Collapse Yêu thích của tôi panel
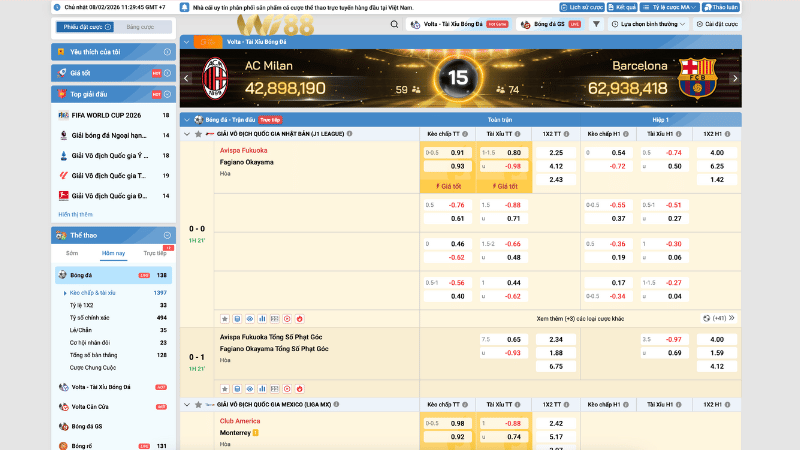 click(x=167, y=52)
